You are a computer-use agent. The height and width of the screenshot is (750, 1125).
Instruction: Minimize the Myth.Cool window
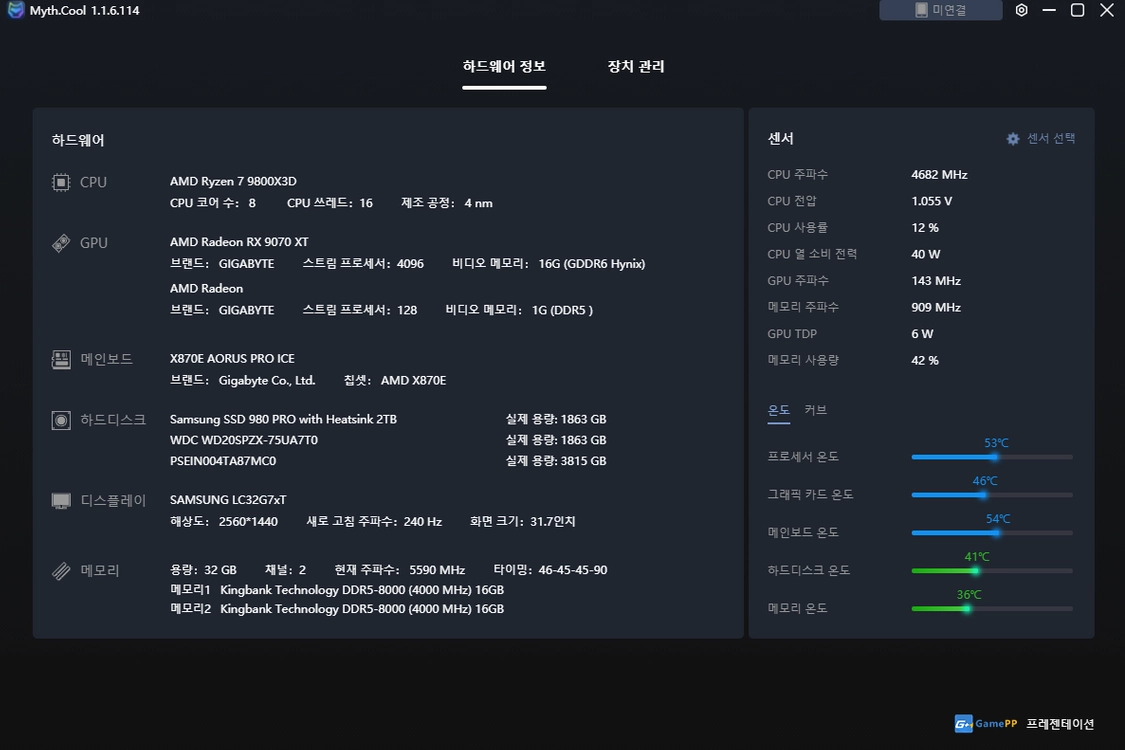coord(1049,10)
